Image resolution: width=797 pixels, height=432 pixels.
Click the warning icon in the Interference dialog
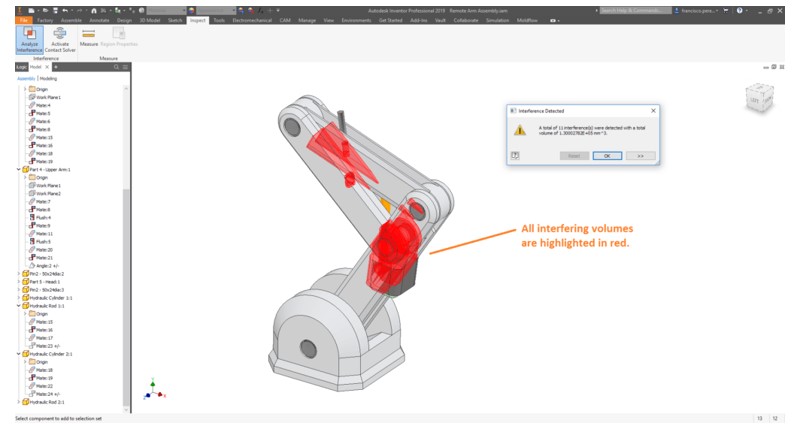[519, 130]
